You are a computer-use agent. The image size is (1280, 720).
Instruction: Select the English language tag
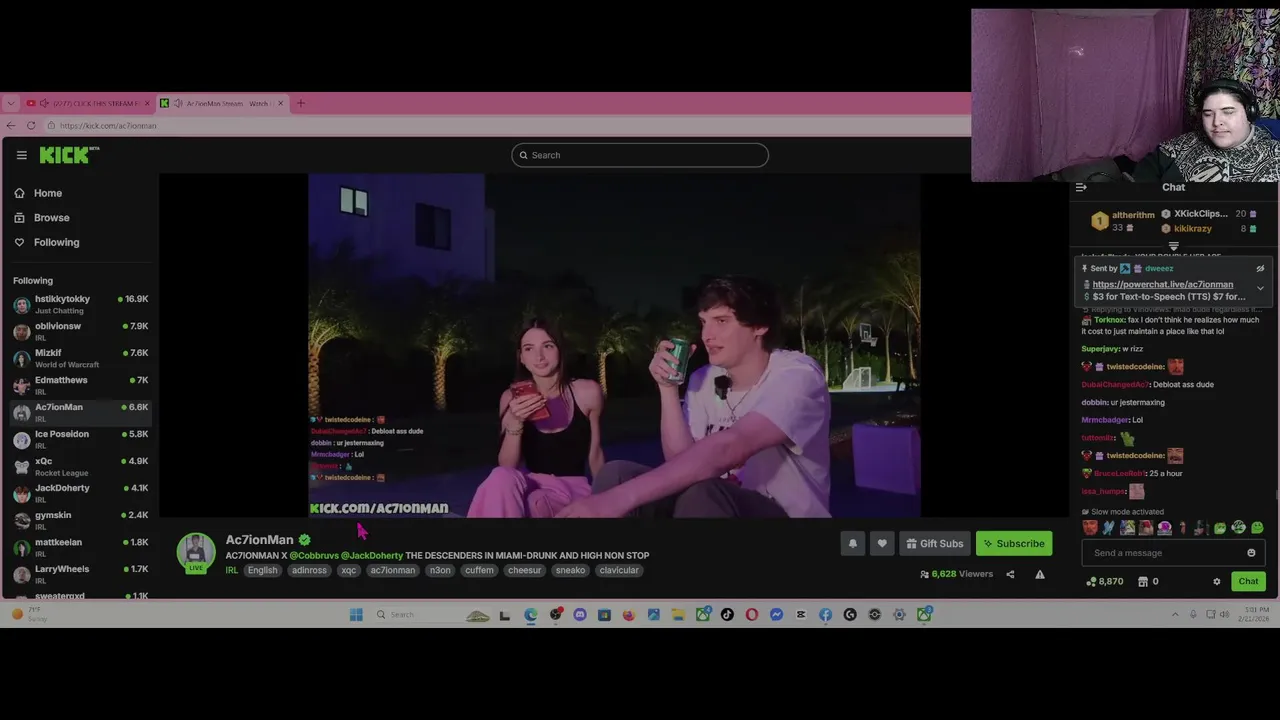pos(262,570)
